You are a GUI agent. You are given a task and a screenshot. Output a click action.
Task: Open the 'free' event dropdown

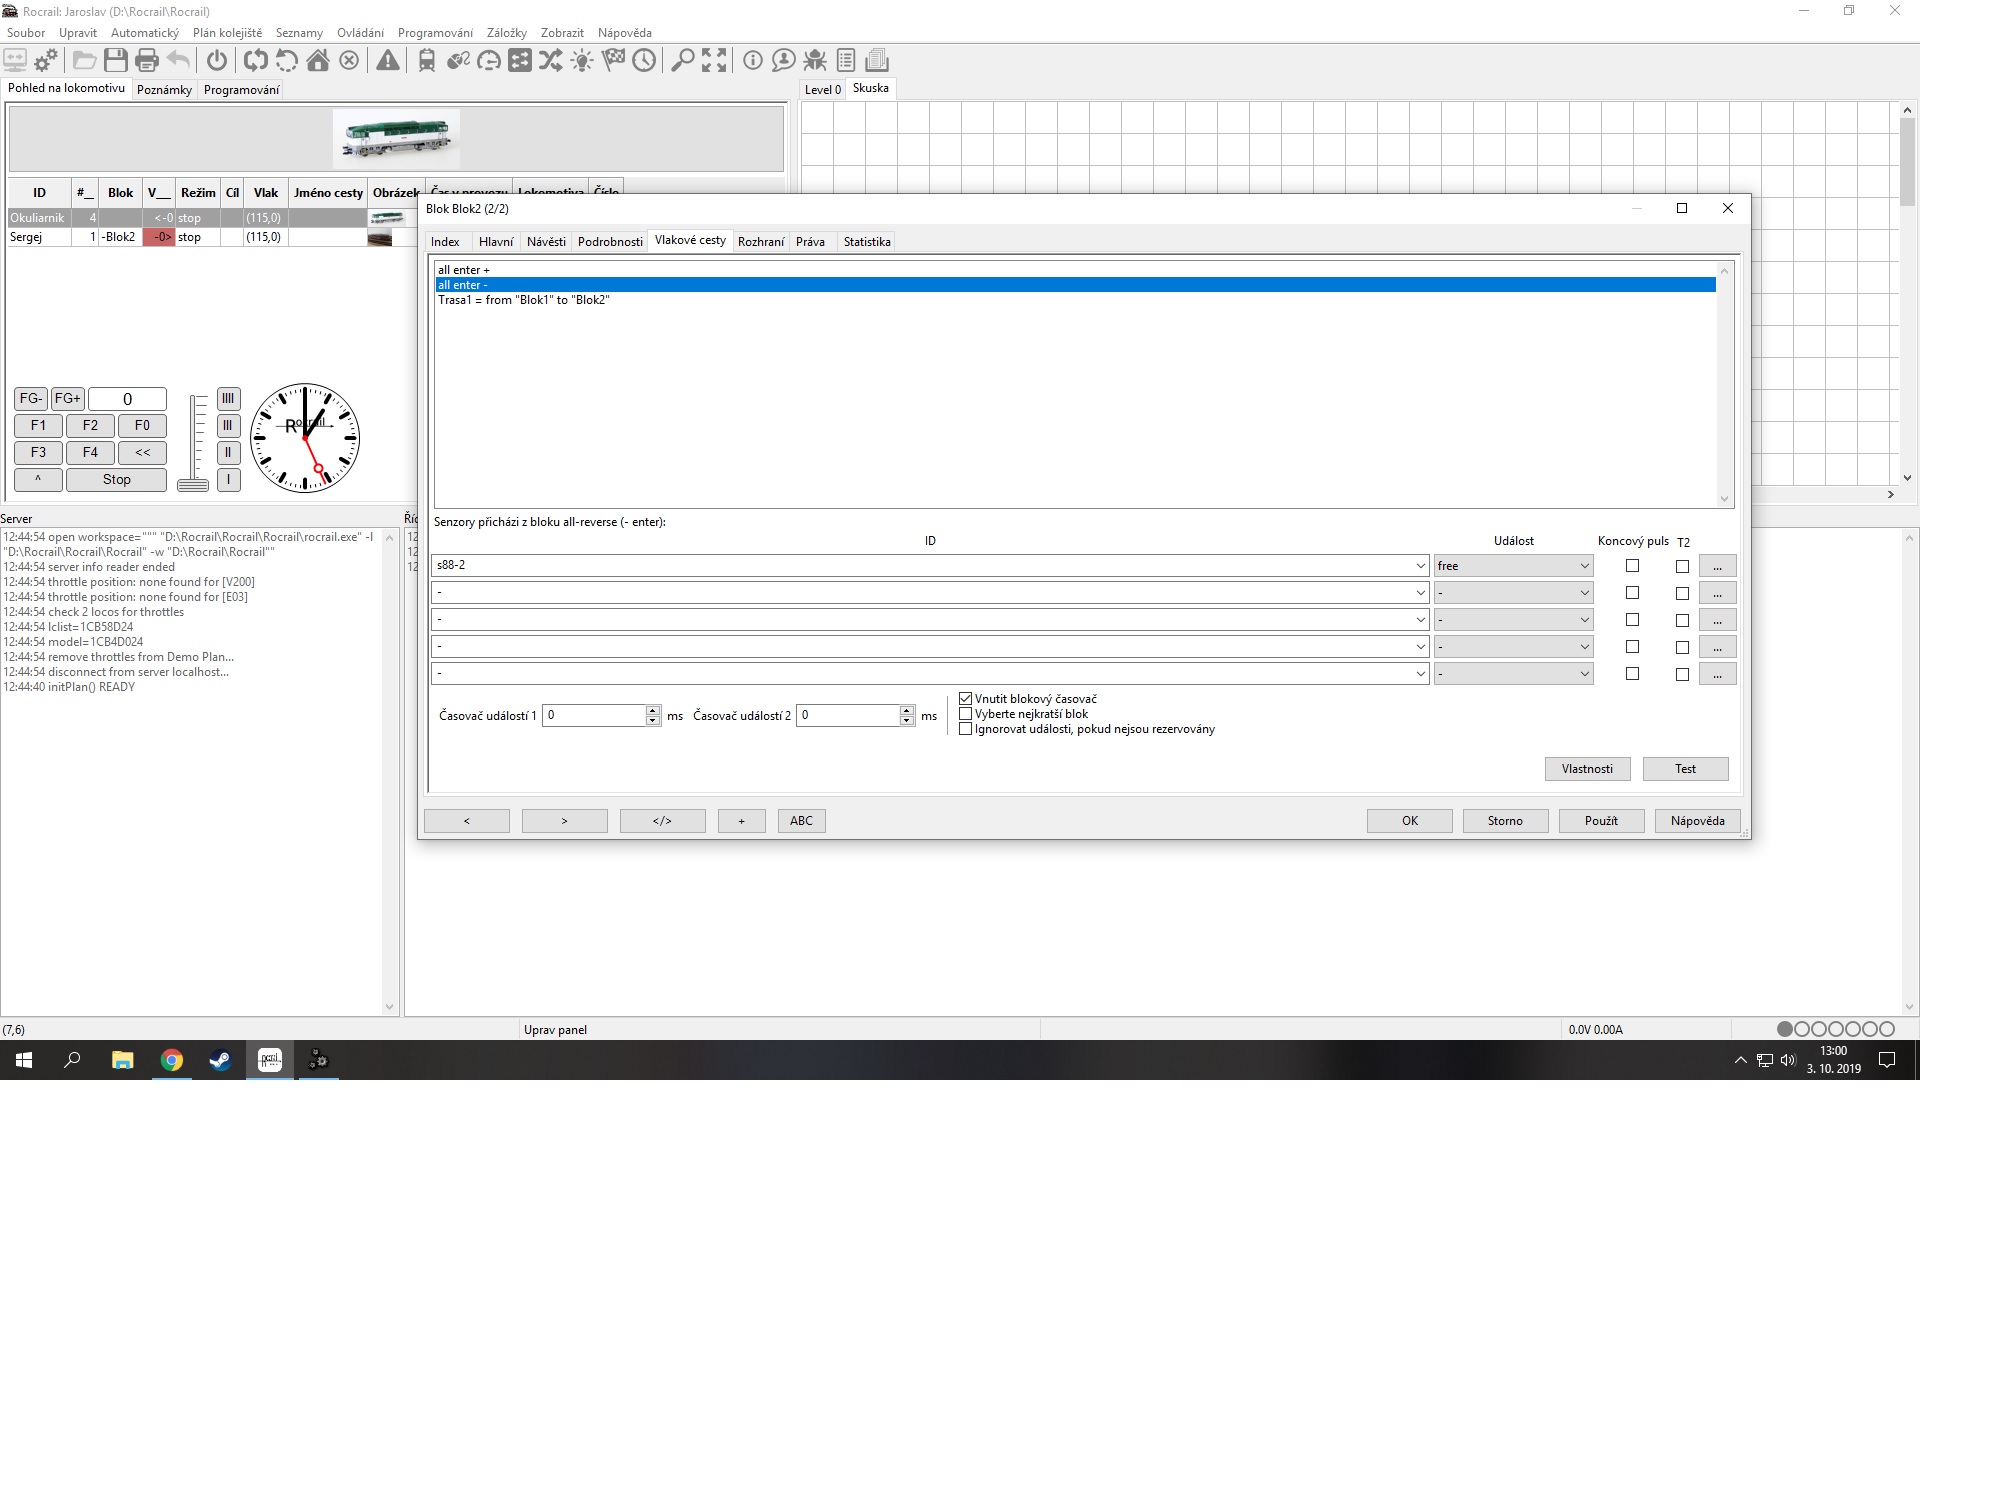[x=1584, y=566]
